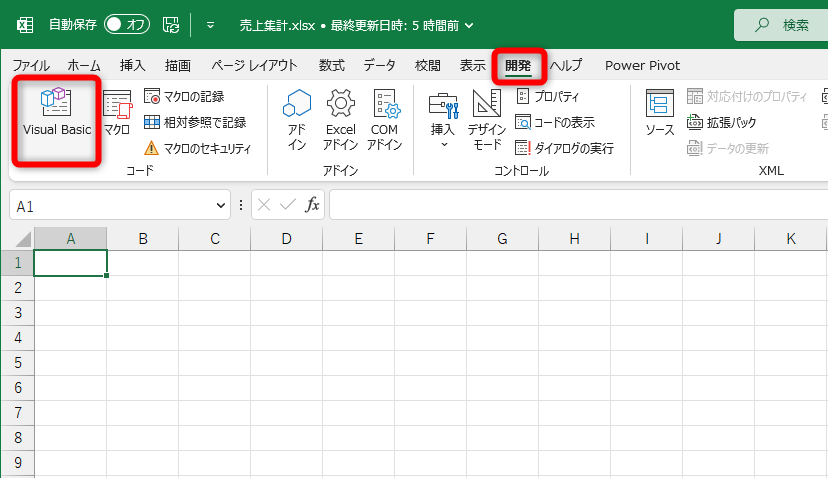Open 拡張パック (Expansion Packs)
The image size is (828, 478).
(721, 122)
